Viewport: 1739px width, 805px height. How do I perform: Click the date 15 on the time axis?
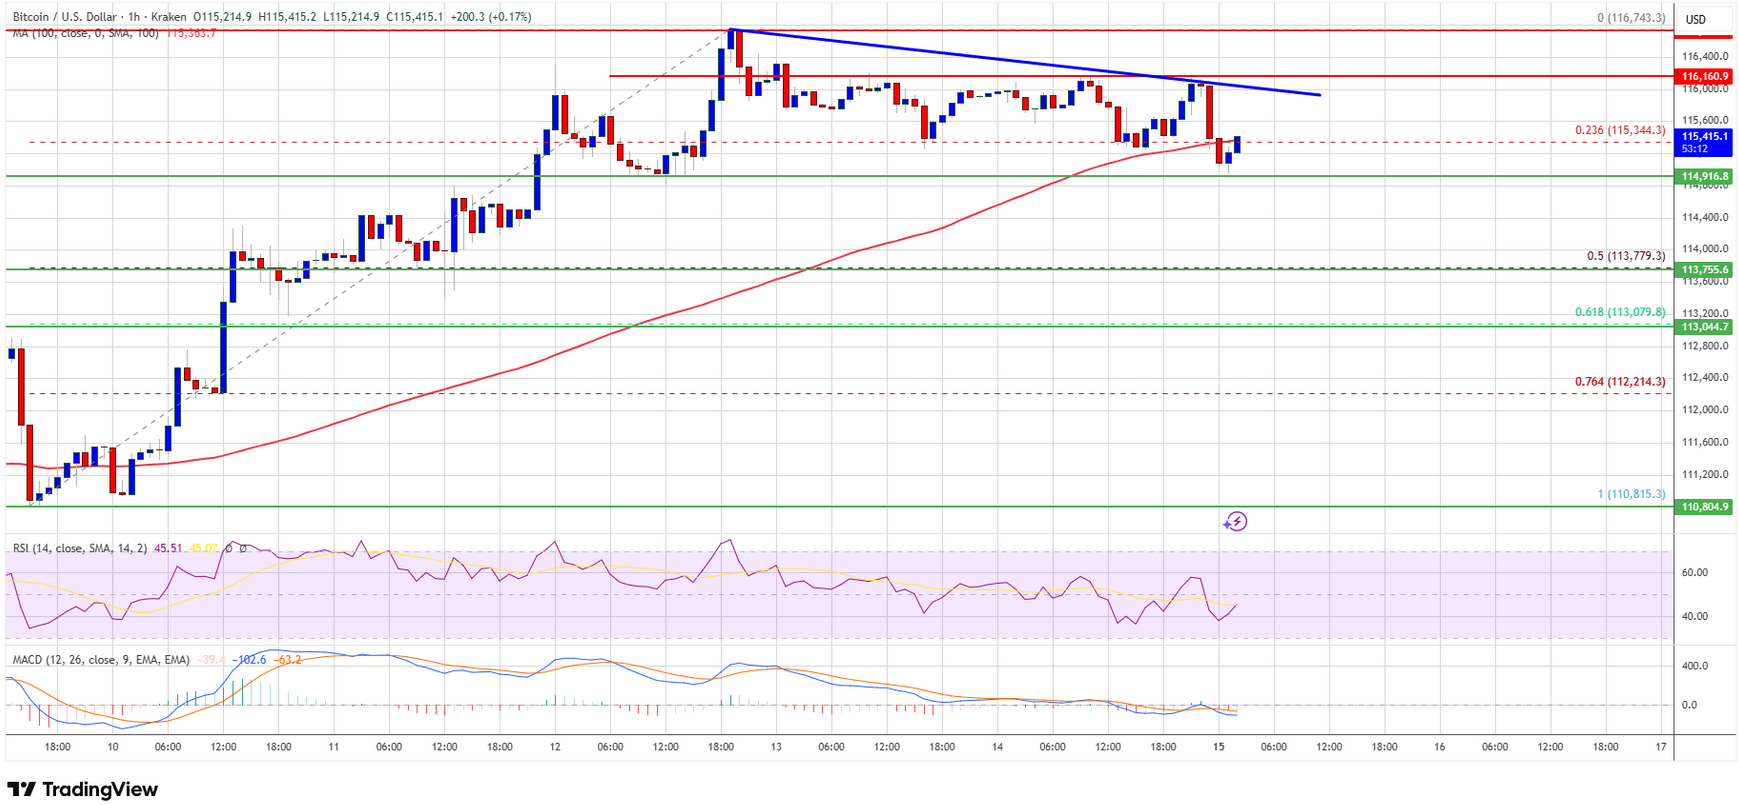[x=1218, y=747]
